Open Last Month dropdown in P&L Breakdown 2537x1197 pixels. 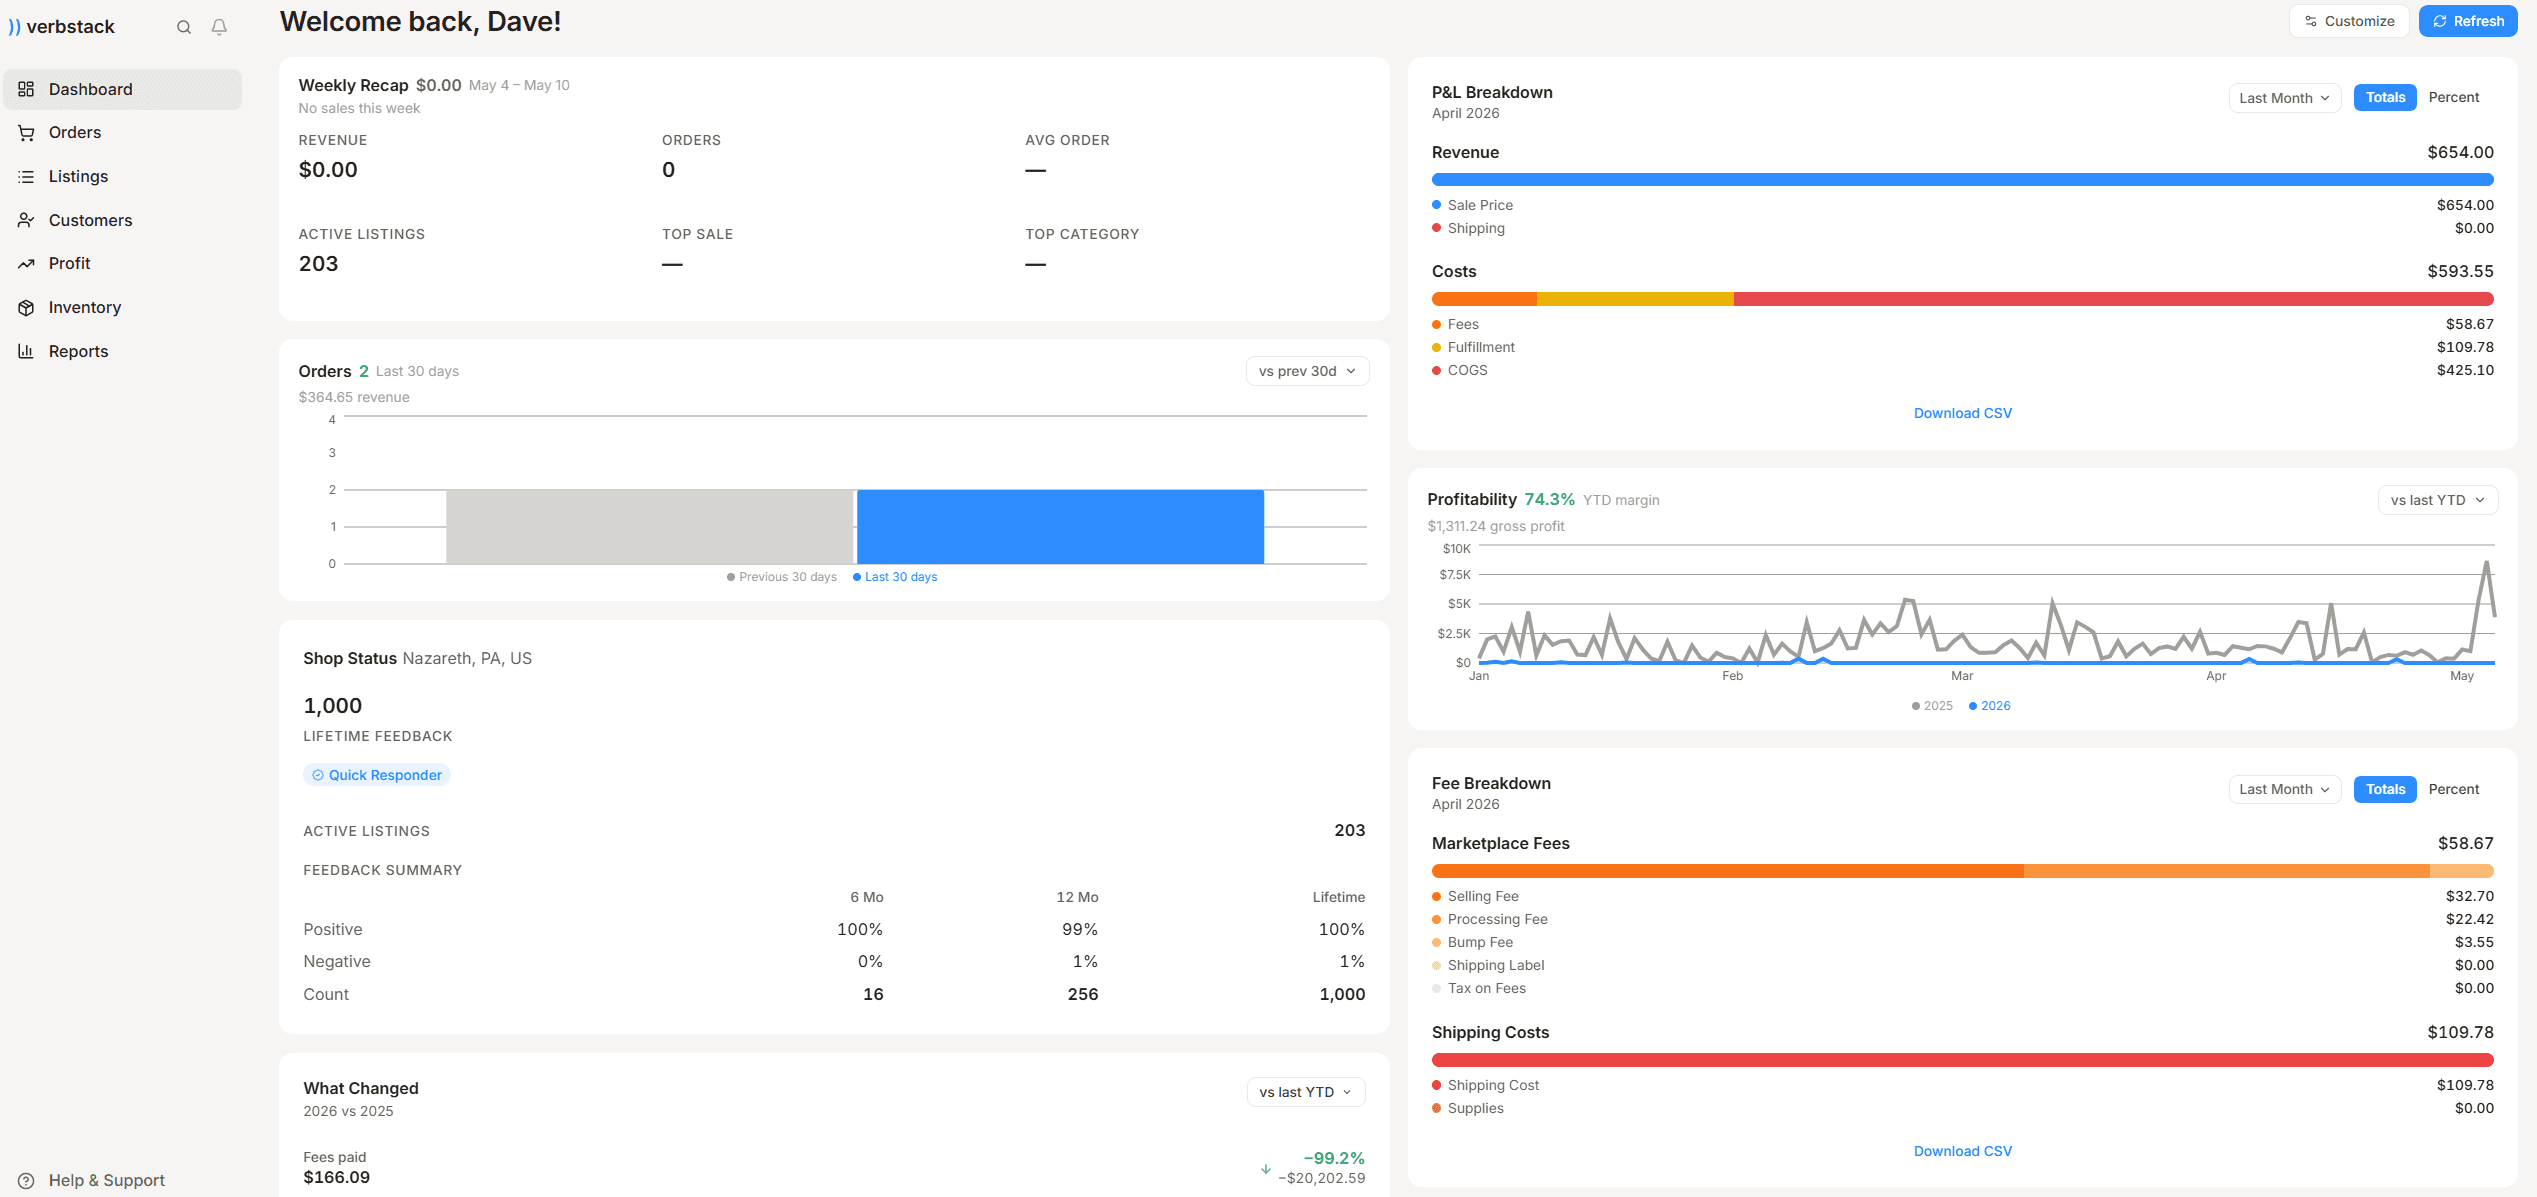(2285, 98)
